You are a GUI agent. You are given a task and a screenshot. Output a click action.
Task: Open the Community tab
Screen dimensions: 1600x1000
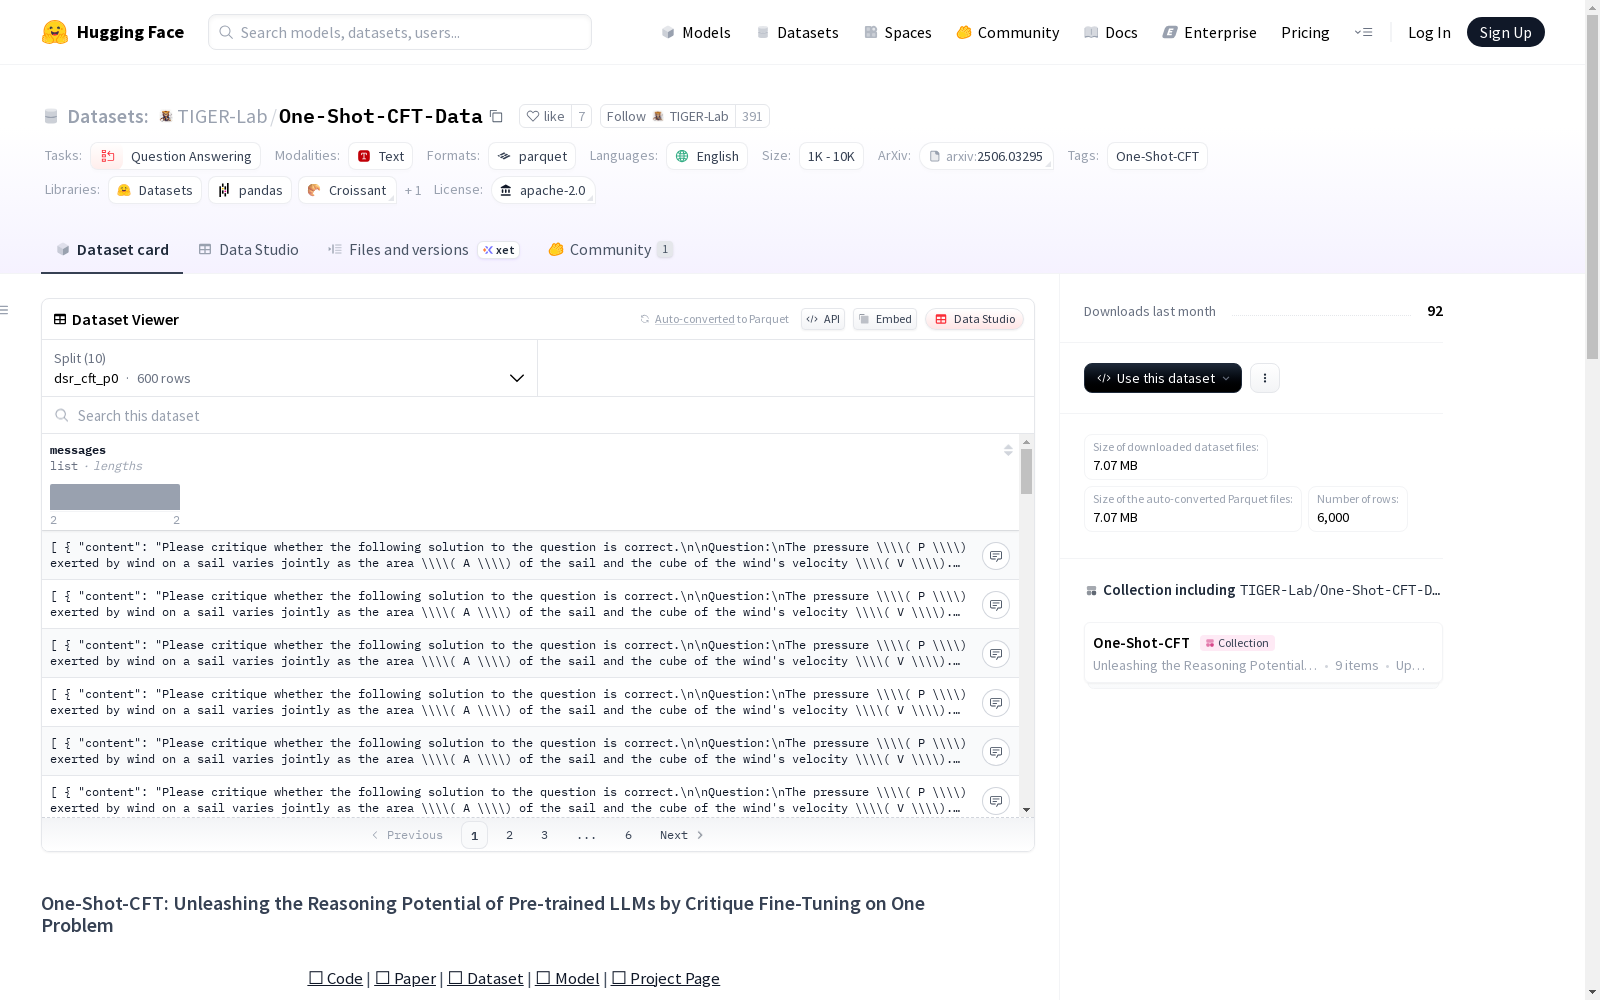point(611,250)
